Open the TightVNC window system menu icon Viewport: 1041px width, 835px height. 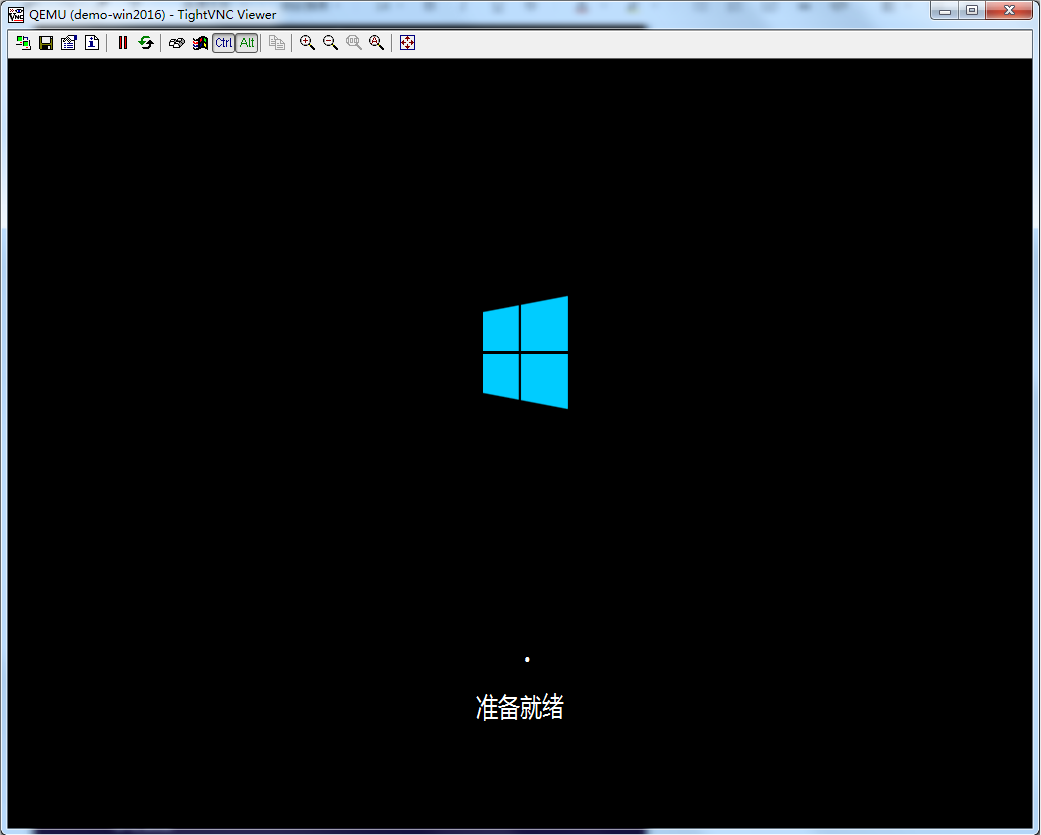click(16, 14)
